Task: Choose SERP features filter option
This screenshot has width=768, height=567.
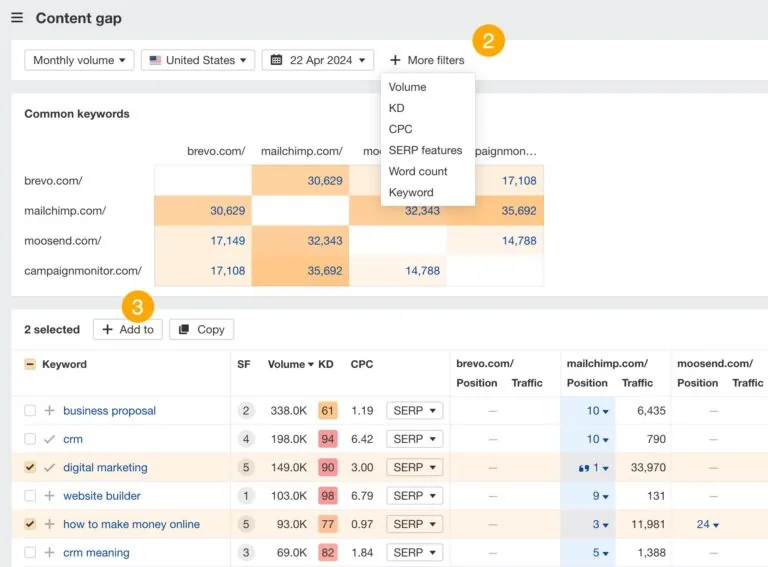Action: [425, 150]
